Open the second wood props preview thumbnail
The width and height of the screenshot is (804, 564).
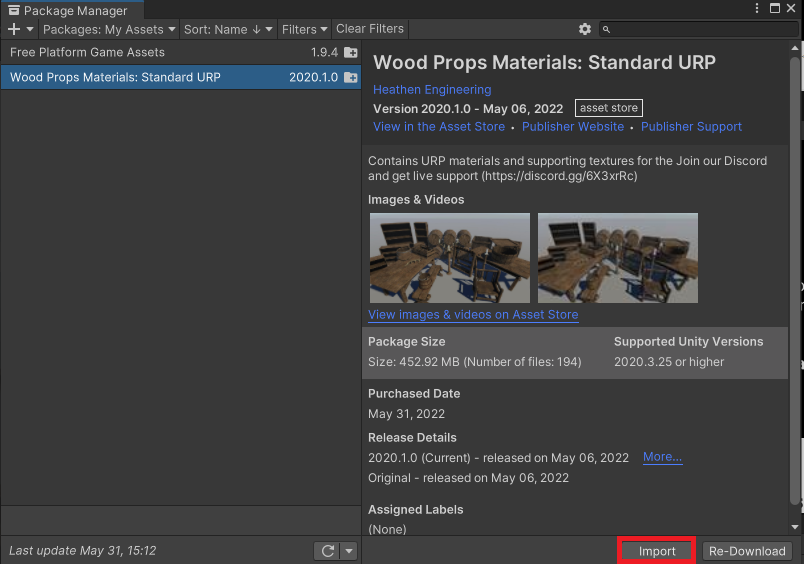point(618,258)
